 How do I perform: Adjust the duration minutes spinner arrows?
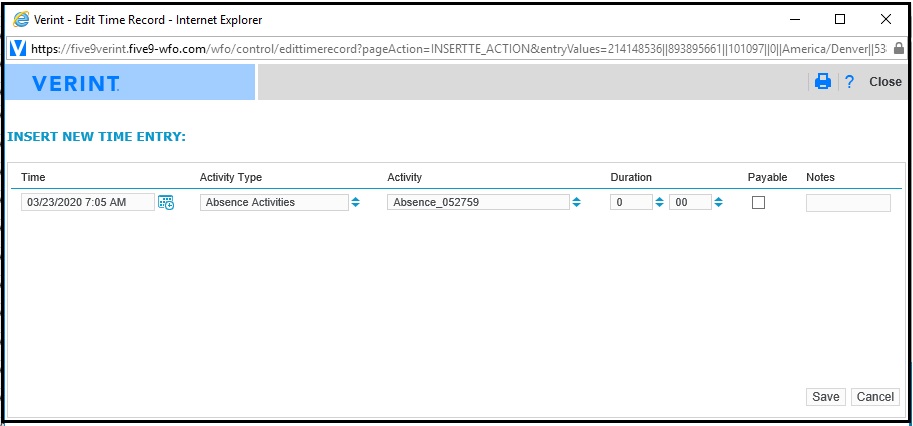[x=719, y=203]
